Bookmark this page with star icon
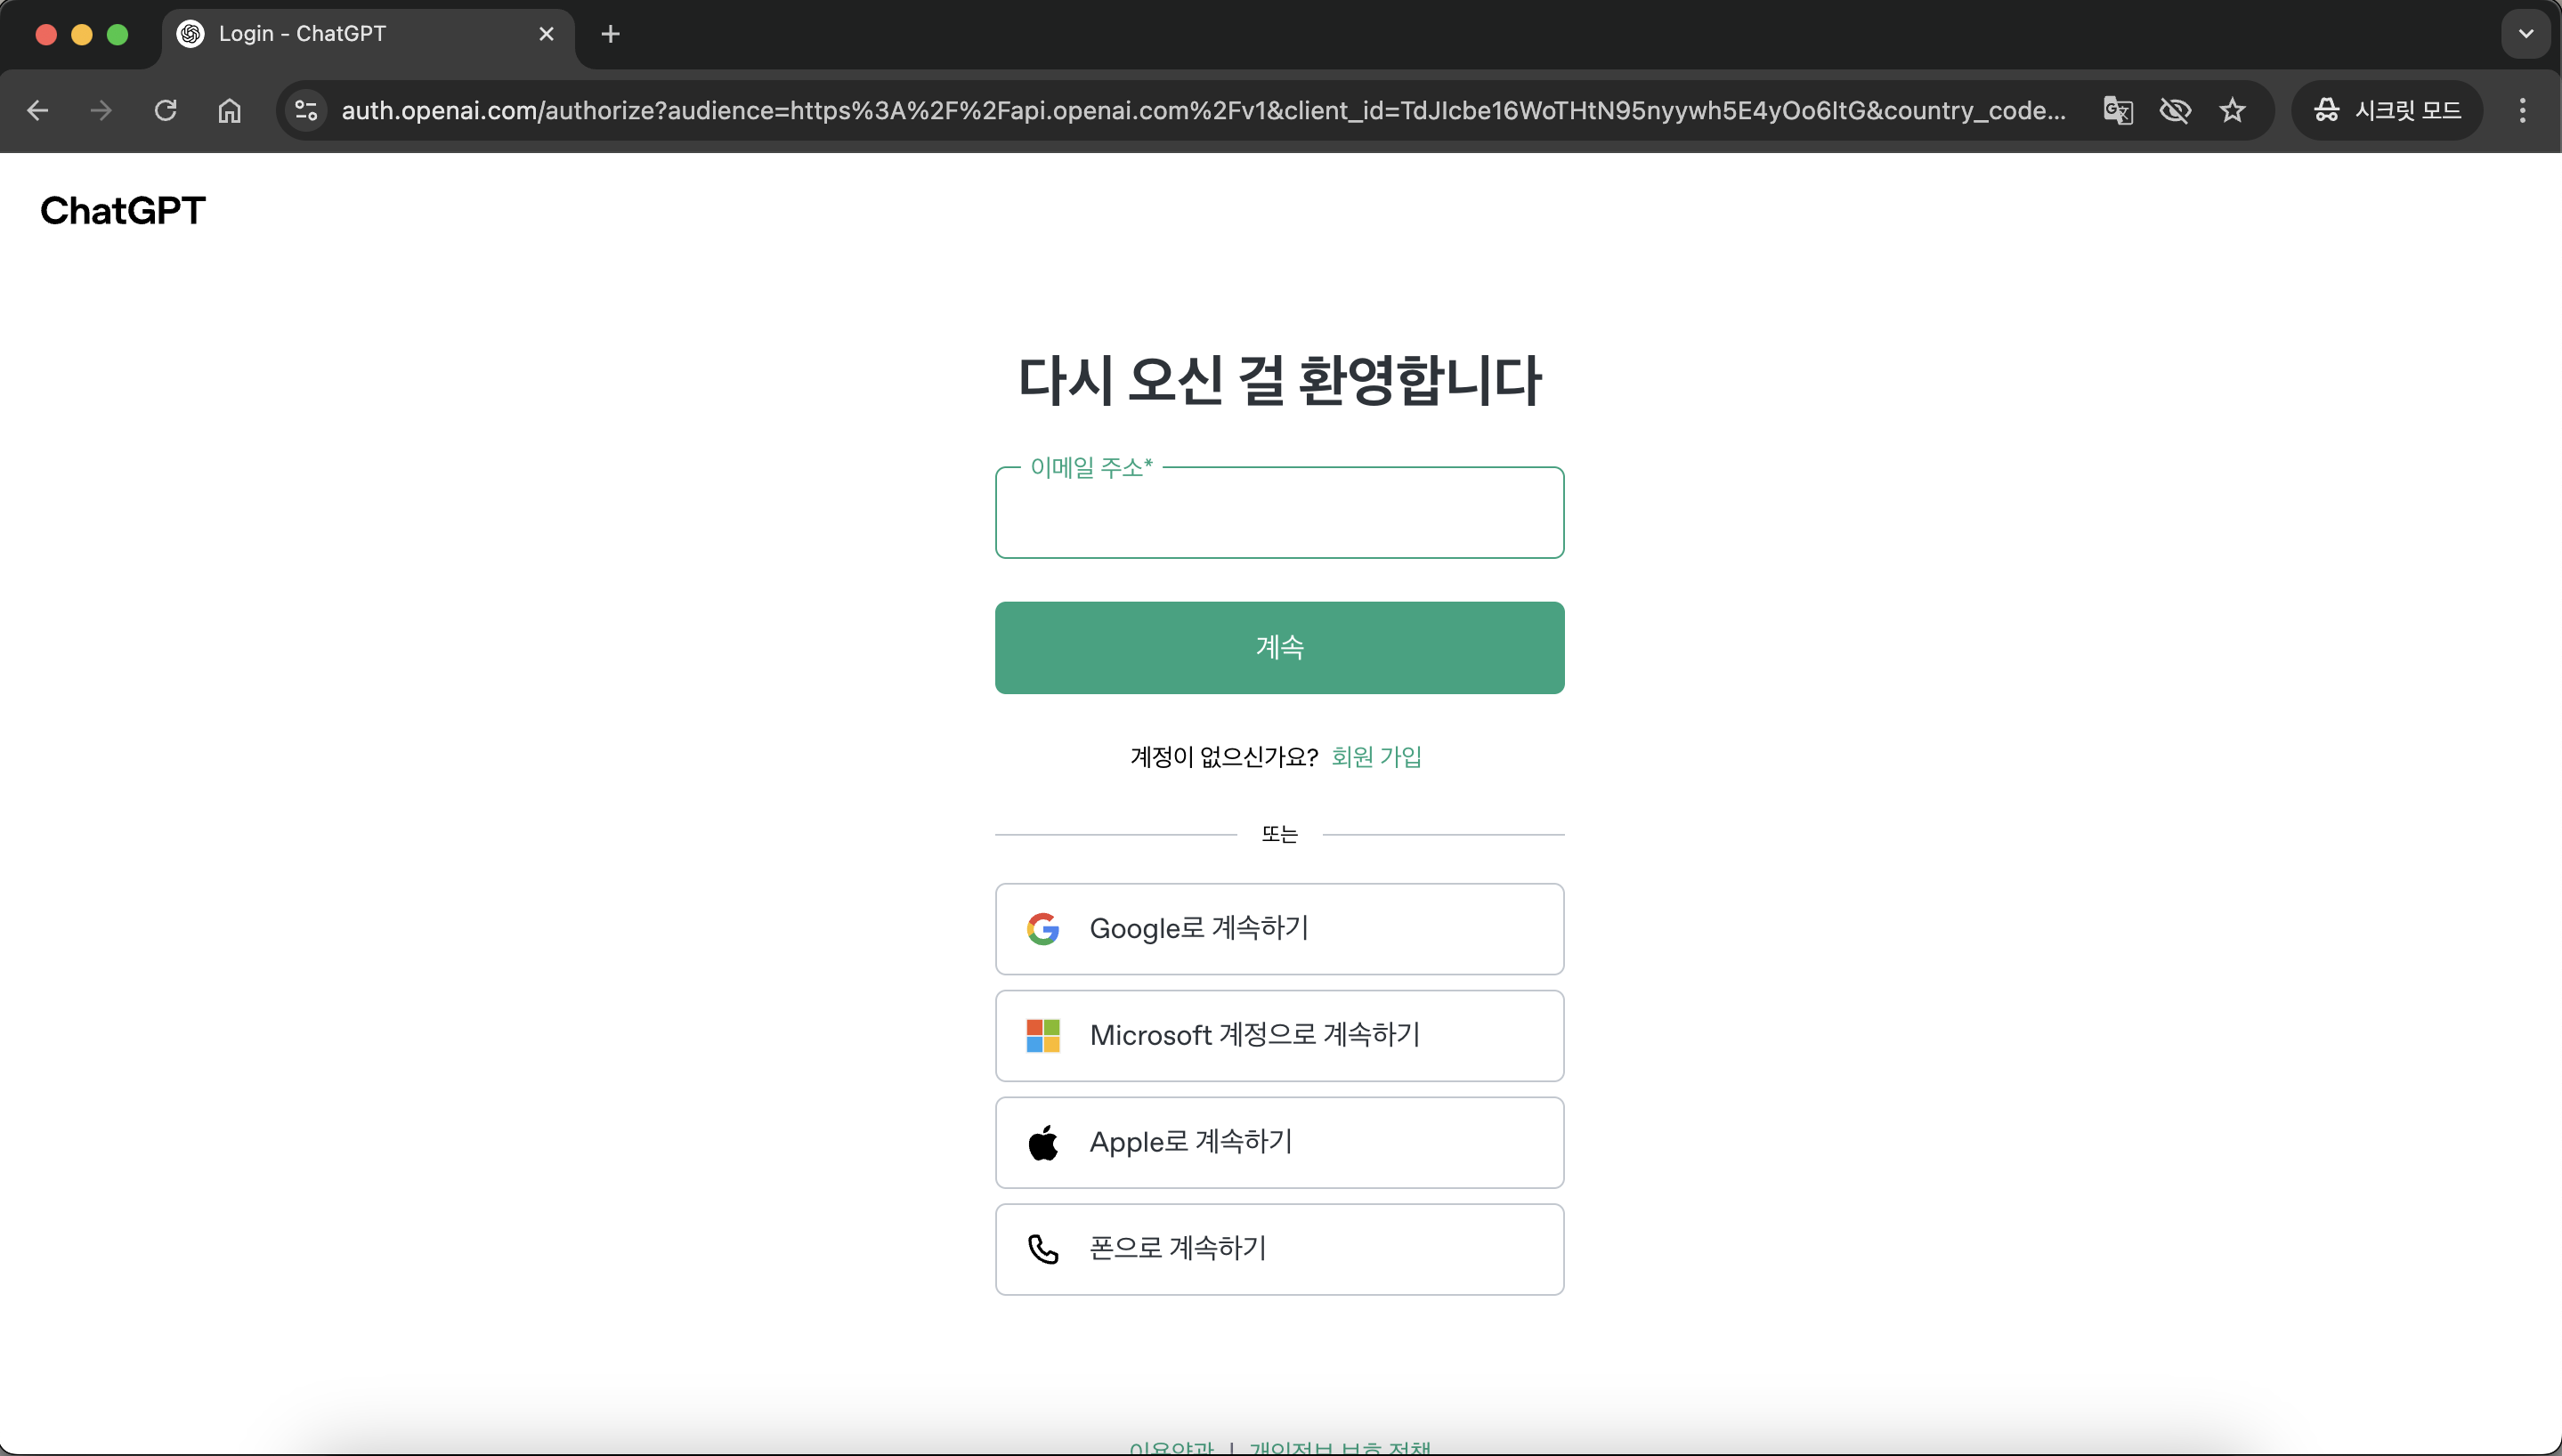Image resolution: width=2562 pixels, height=1456 pixels. click(2232, 110)
